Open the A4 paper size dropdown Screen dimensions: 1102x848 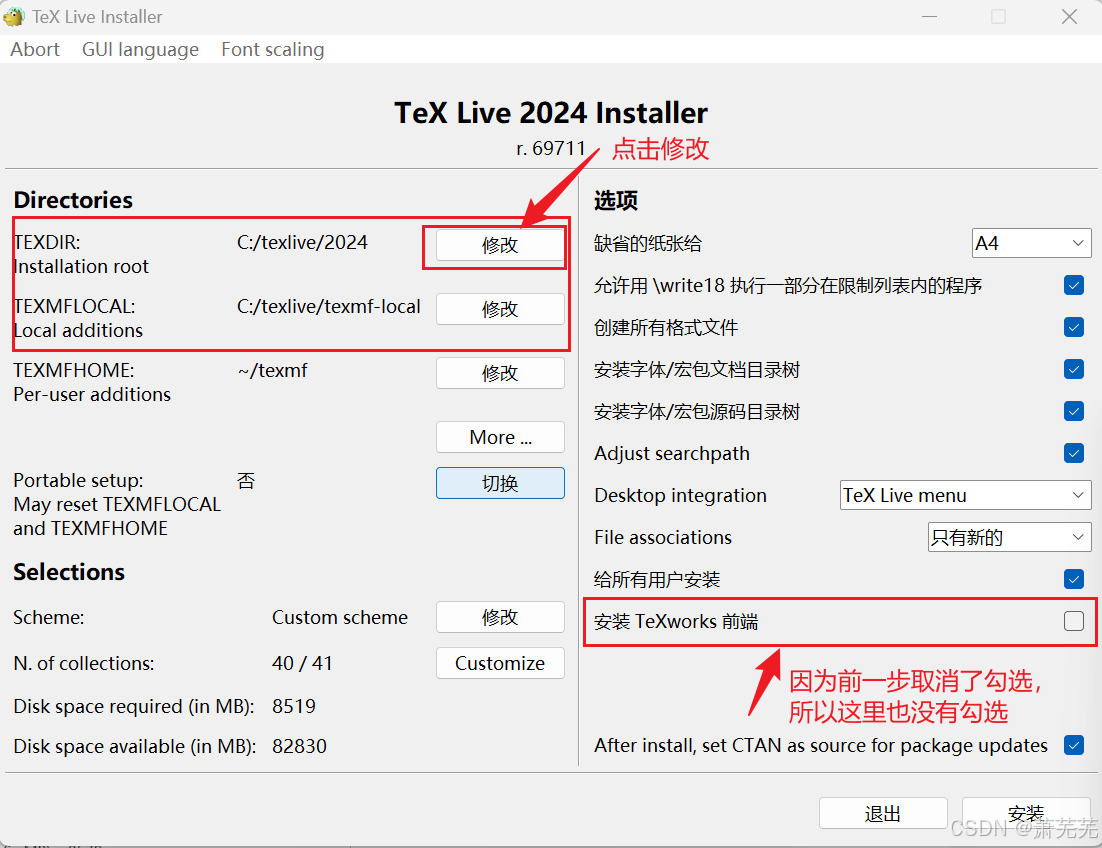pos(1031,243)
